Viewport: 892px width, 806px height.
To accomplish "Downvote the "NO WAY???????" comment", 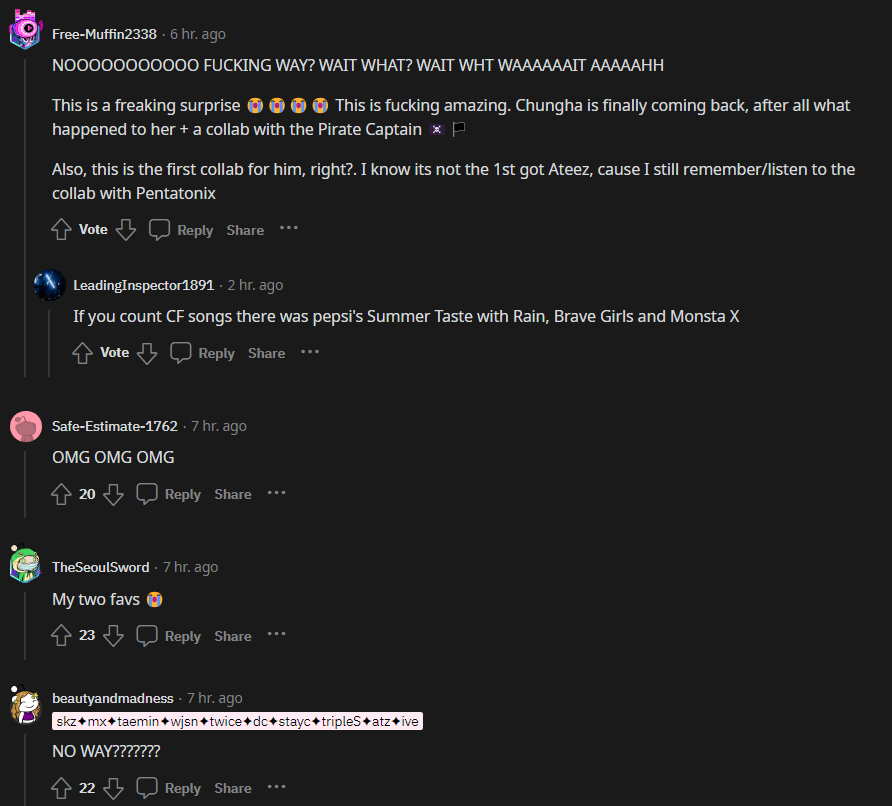I will [x=113, y=788].
